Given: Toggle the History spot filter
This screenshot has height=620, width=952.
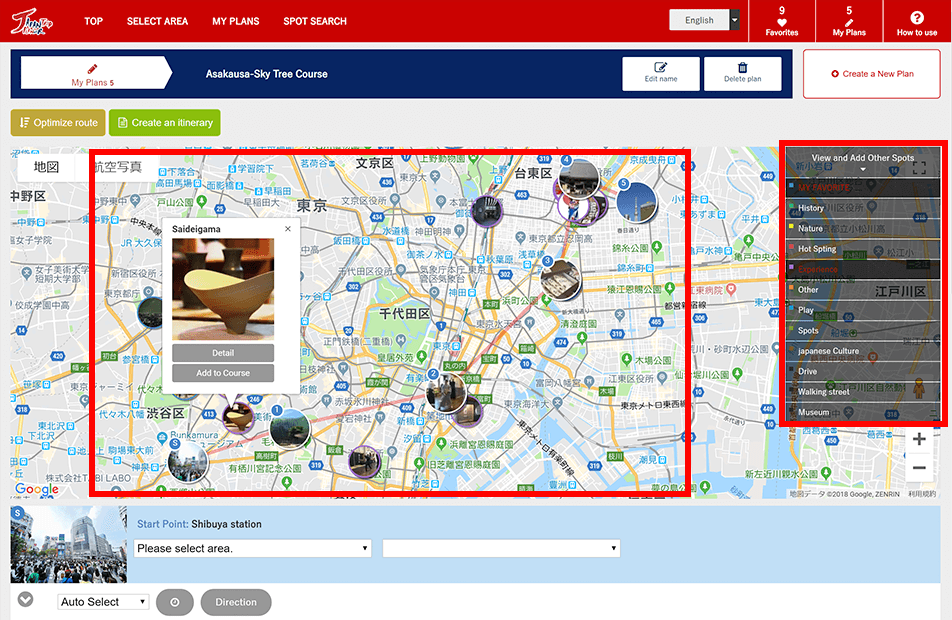Looking at the screenshot, I should pos(863,208).
